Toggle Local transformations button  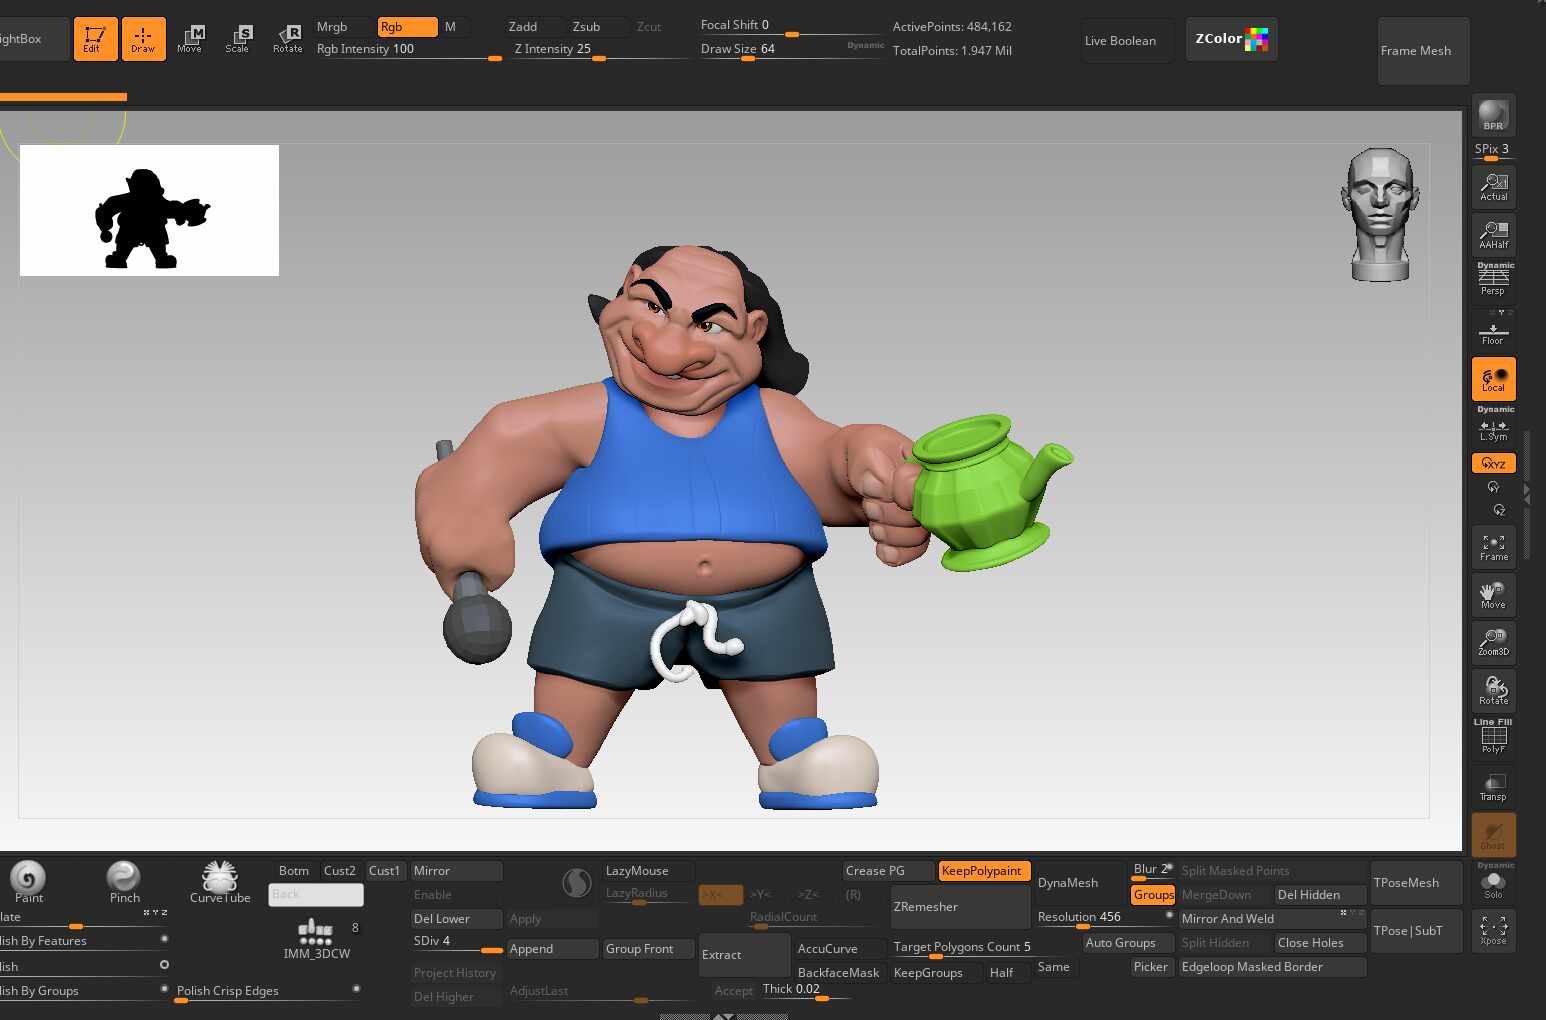(1493, 379)
